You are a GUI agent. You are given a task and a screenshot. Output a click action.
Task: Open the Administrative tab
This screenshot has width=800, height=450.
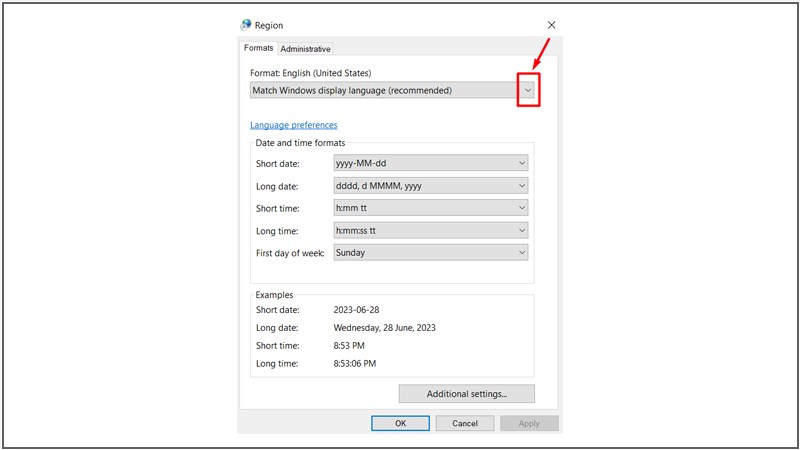pyautogui.click(x=305, y=48)
